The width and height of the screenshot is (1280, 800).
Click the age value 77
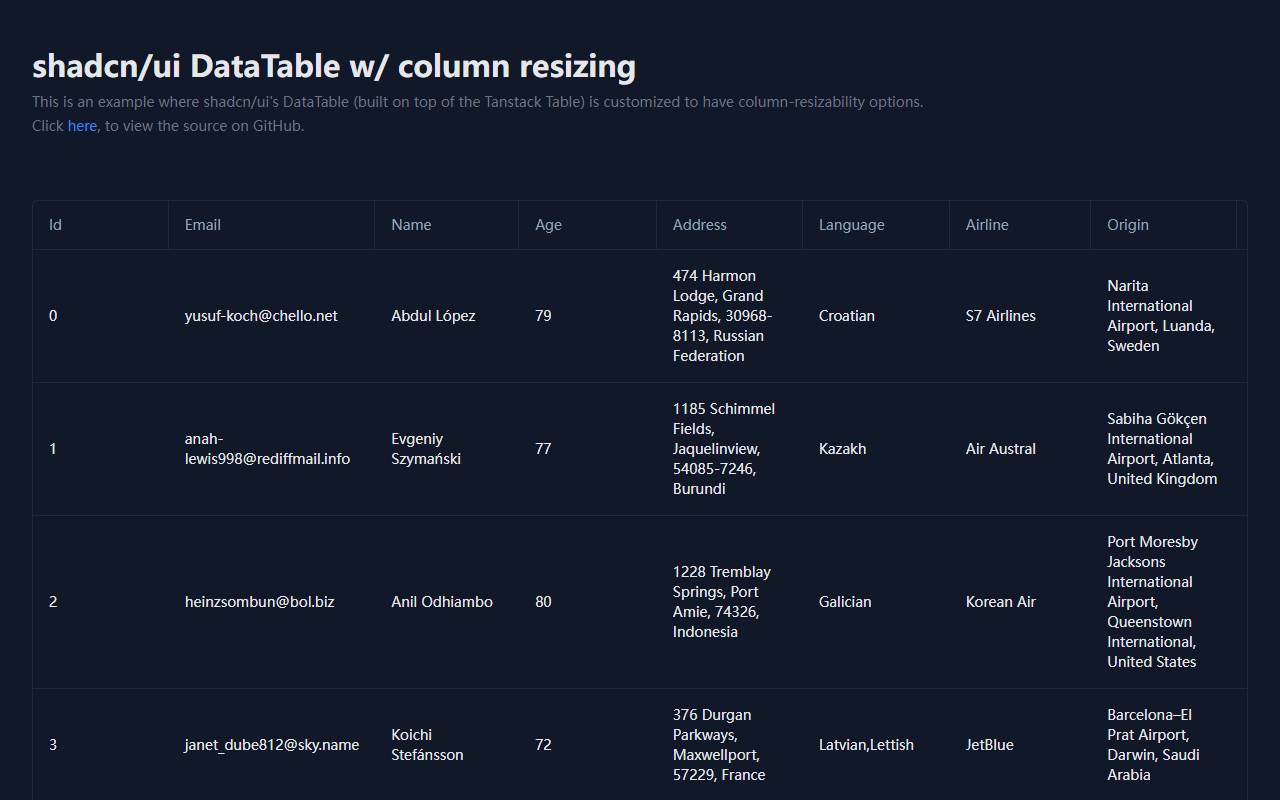(543, 449)
